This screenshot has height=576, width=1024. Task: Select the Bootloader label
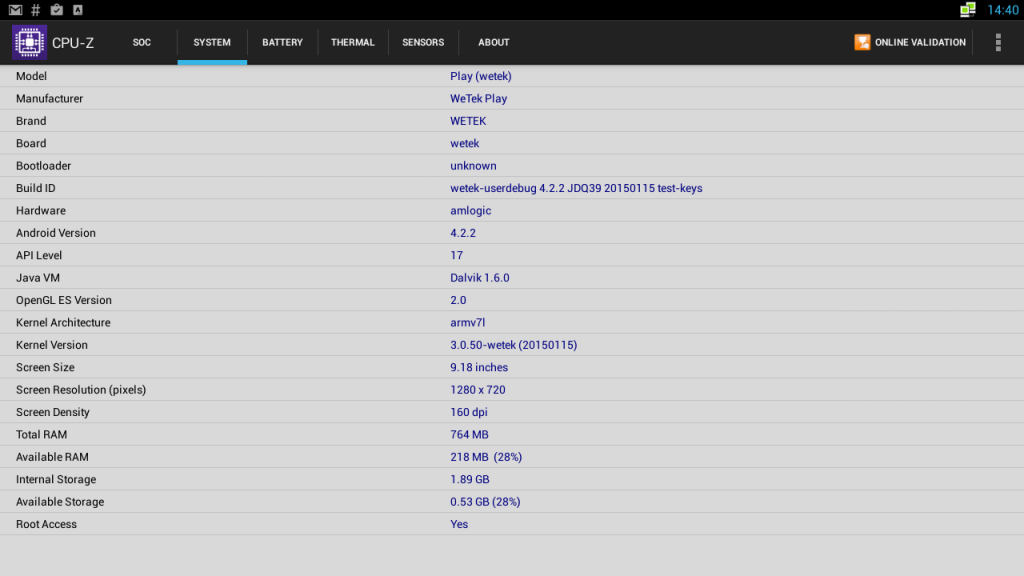[44, 166]
